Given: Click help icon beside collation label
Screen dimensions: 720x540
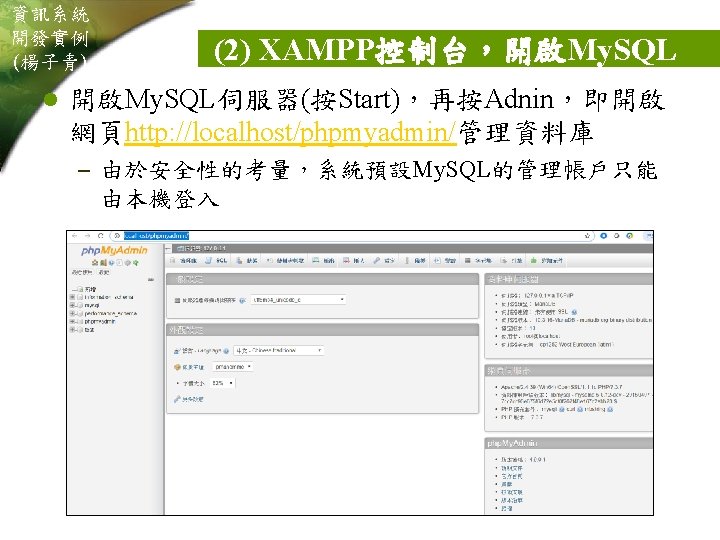Looking at the screenshot, I should (242, 300).
